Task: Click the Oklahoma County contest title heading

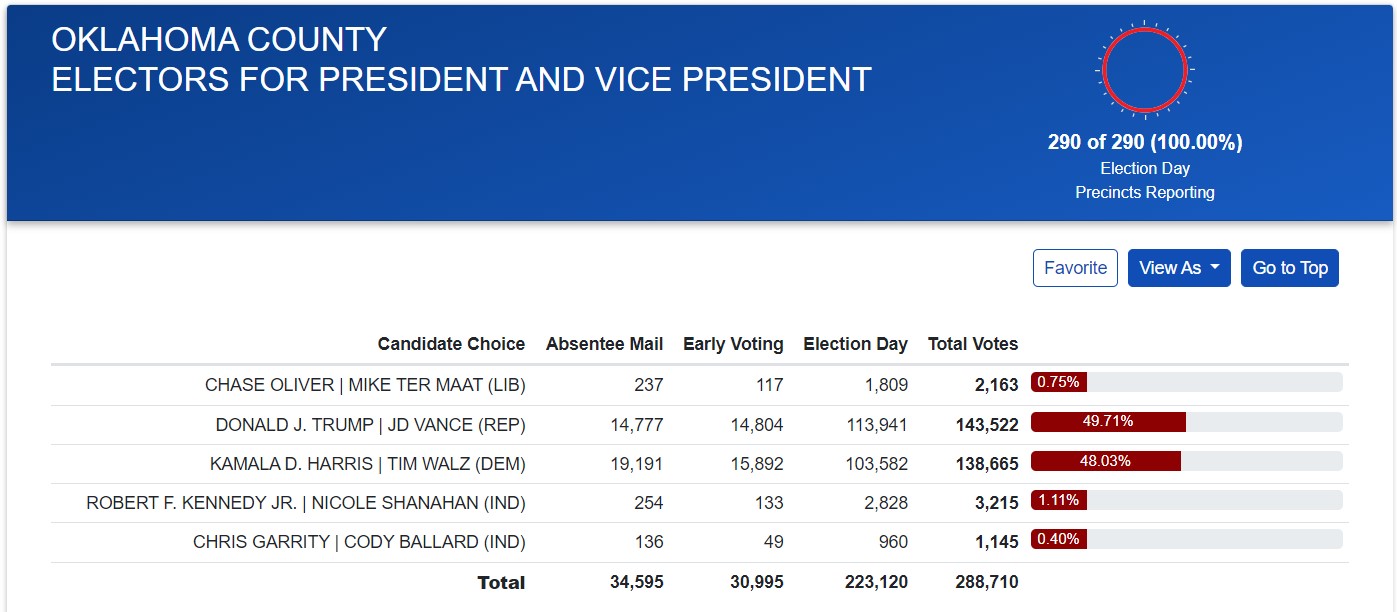Action: [x=461, y=59]
